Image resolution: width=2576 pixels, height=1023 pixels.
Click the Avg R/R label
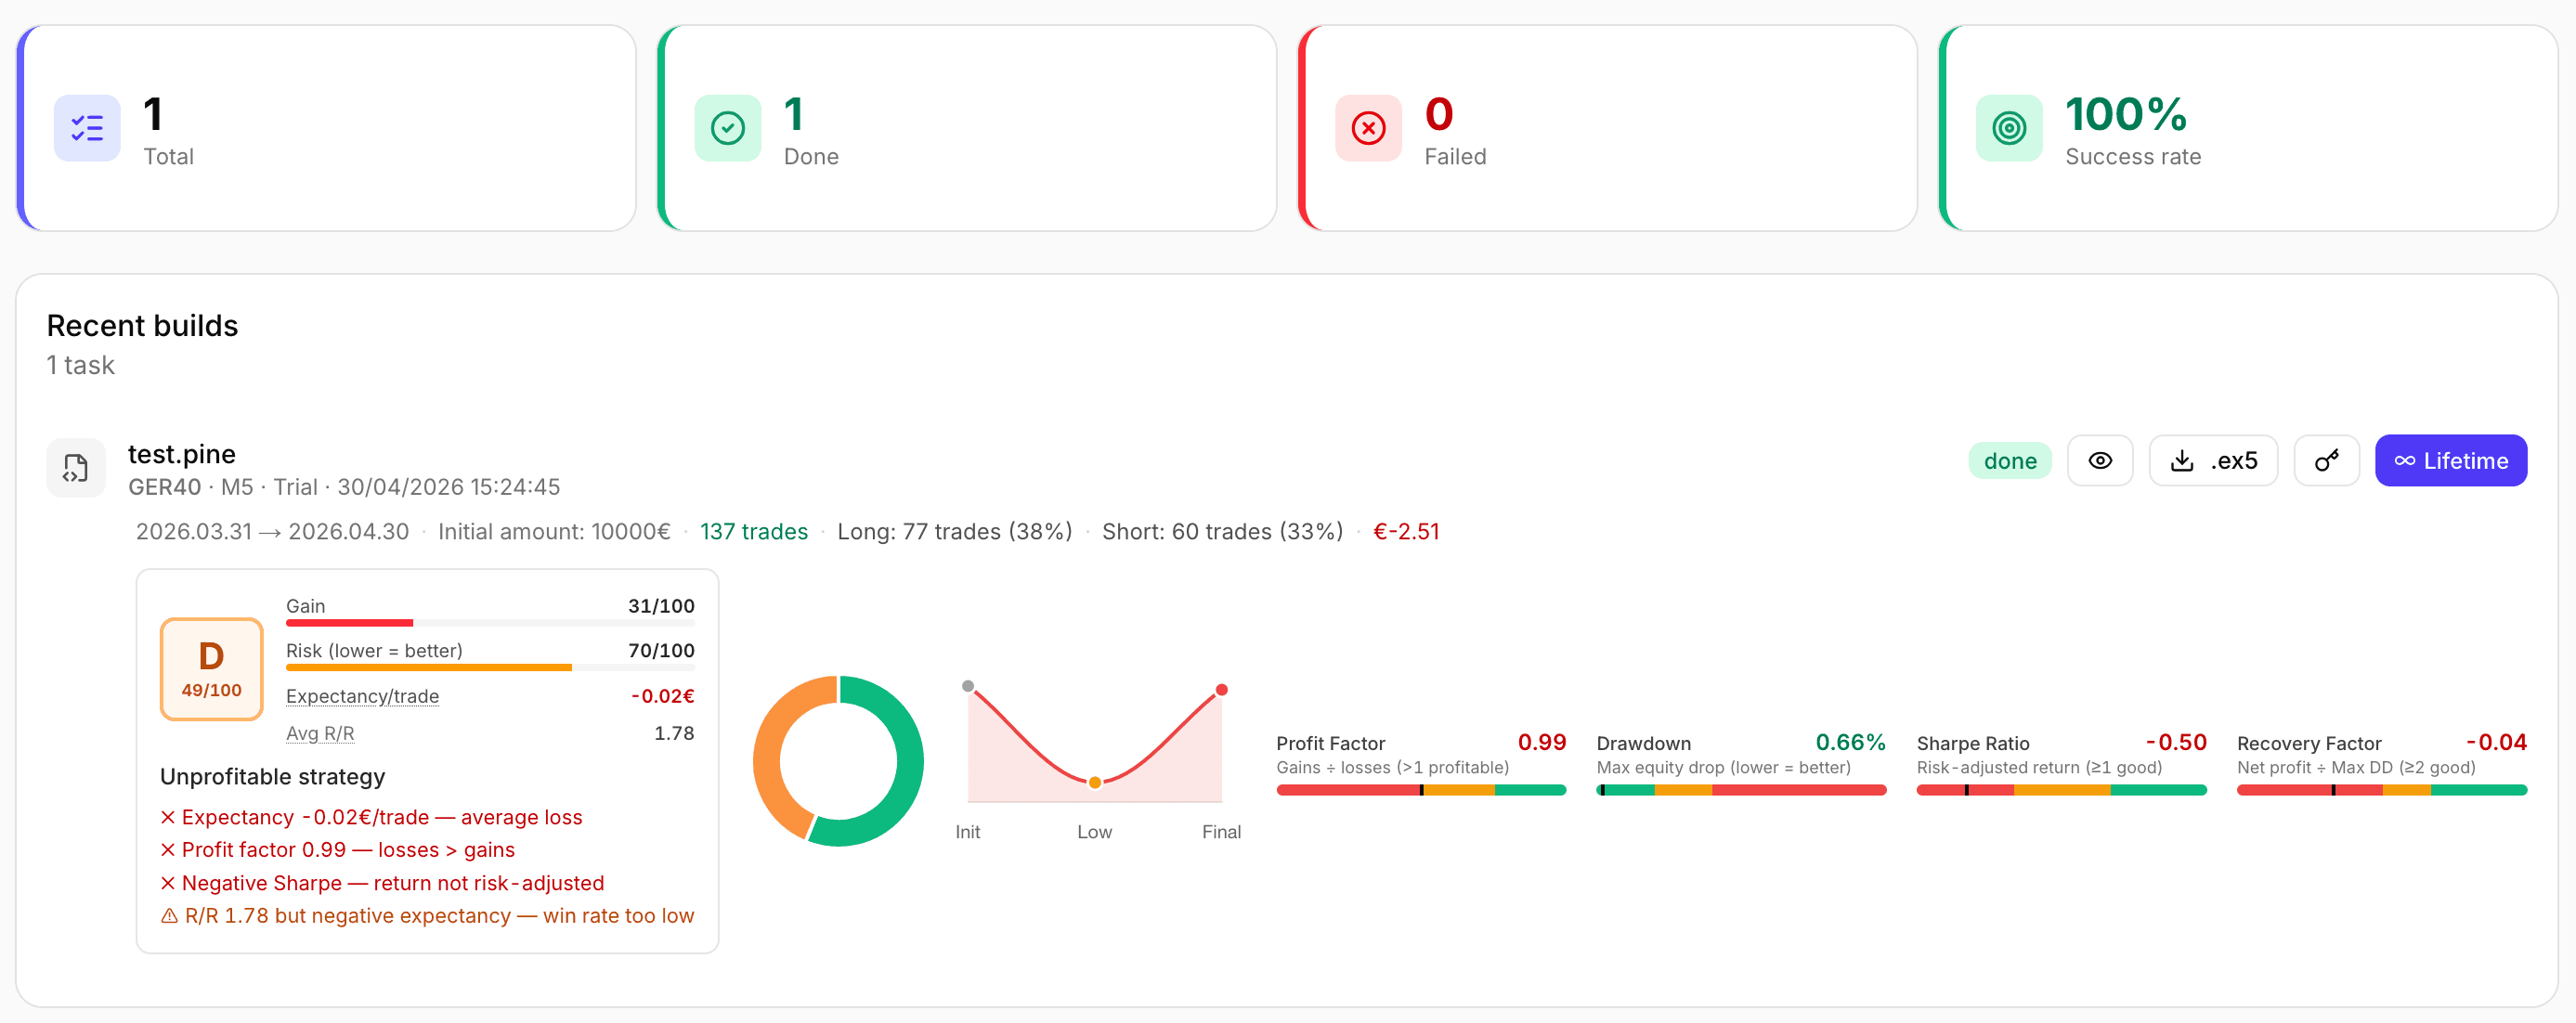(x=320, y=733)
